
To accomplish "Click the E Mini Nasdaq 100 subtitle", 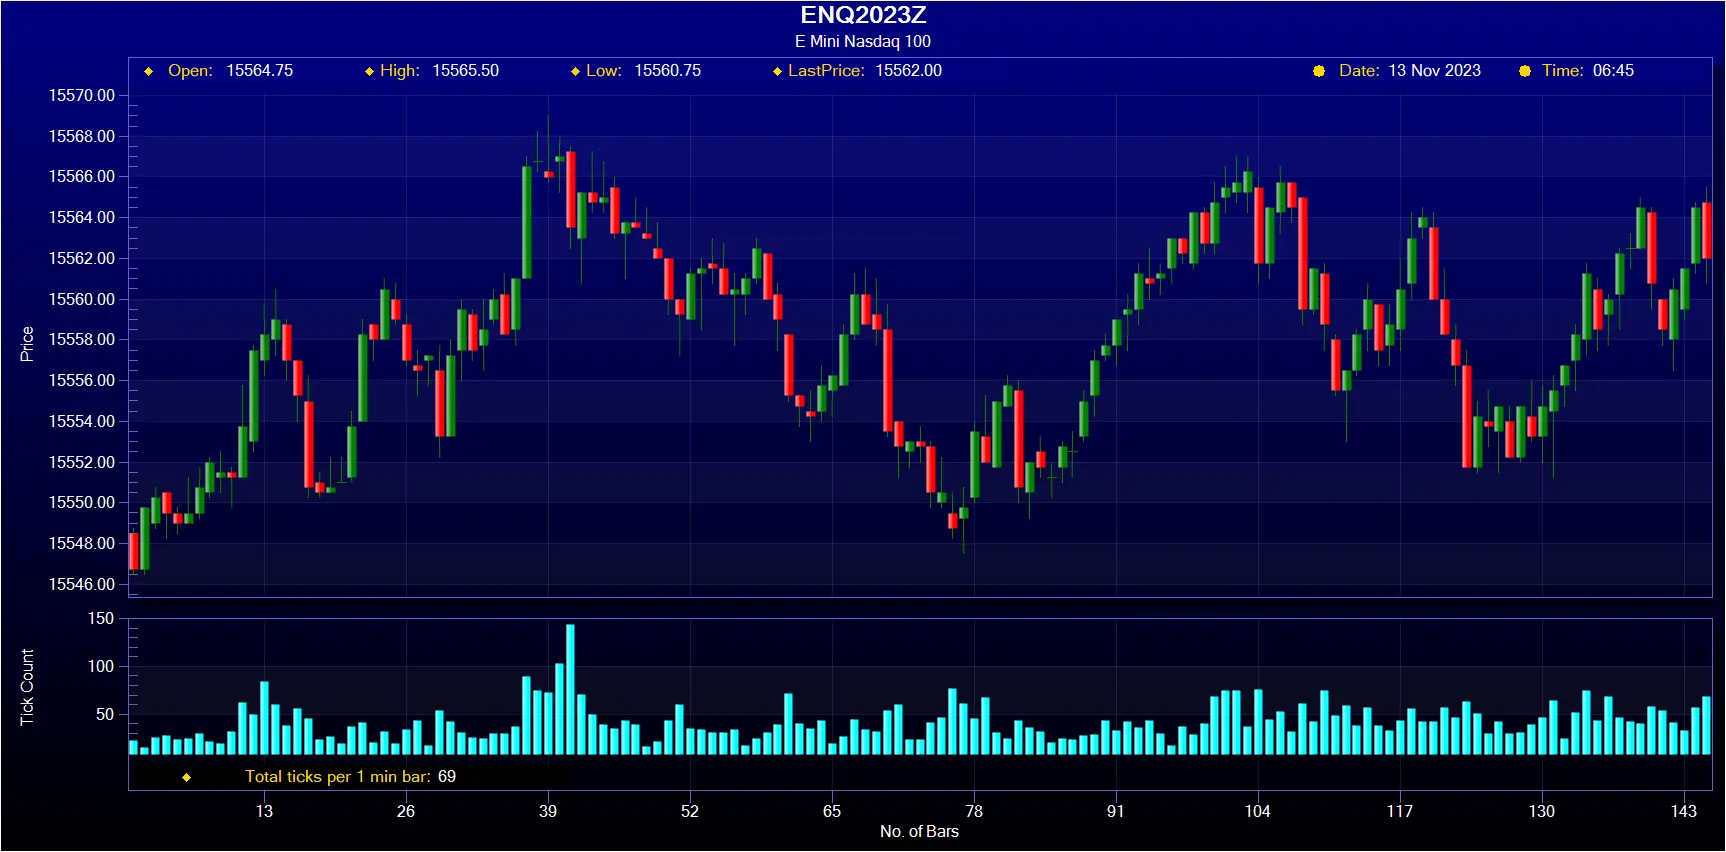I will pos(863,41).
